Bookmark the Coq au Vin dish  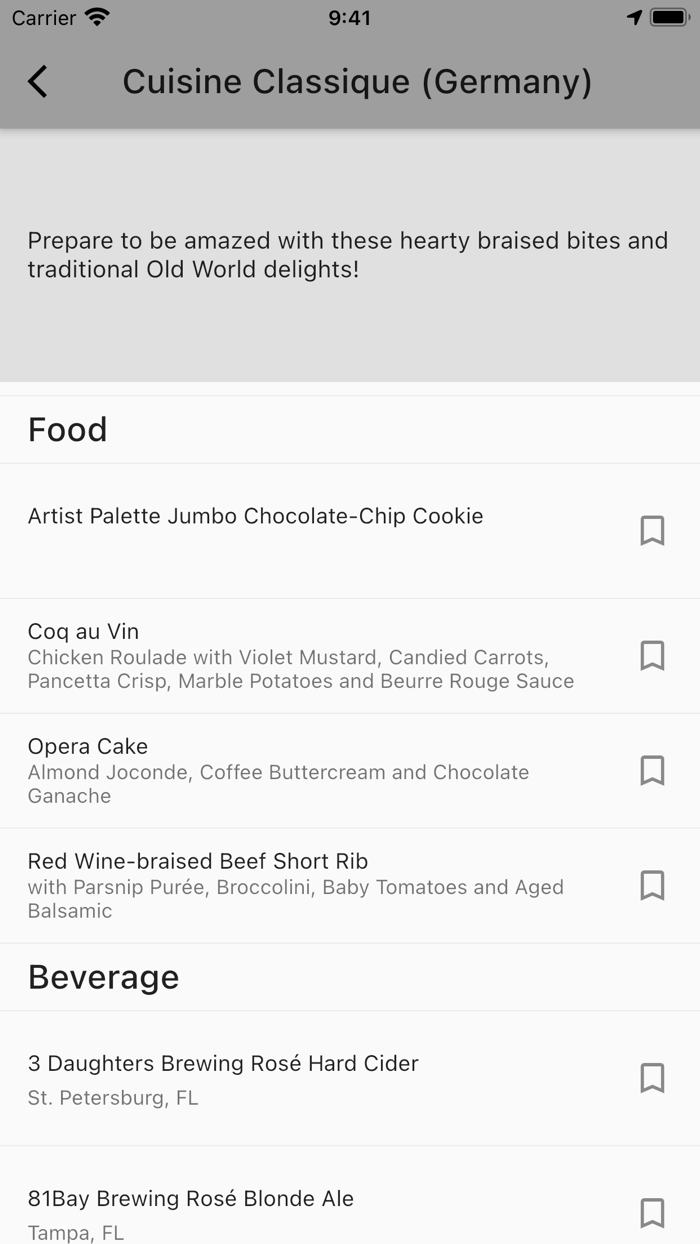[652, 655]
